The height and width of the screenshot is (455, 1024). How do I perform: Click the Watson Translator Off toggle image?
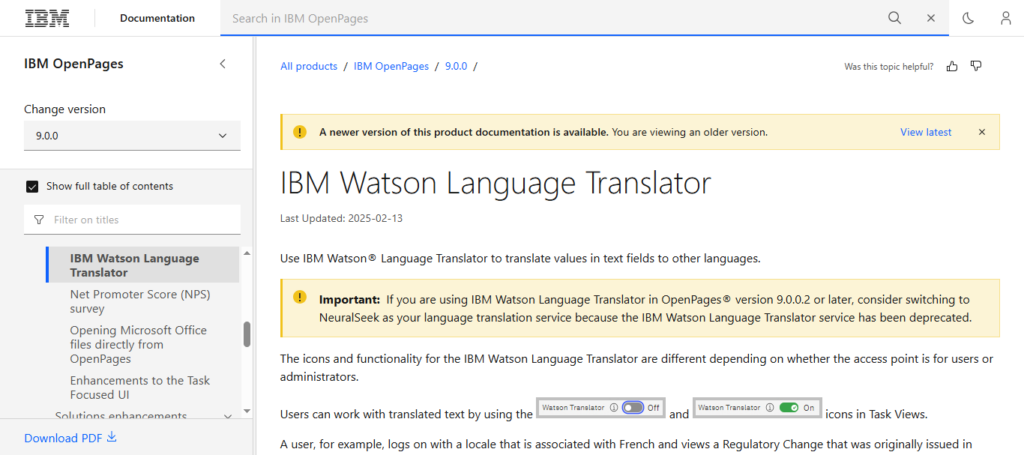tap(601, 407)
